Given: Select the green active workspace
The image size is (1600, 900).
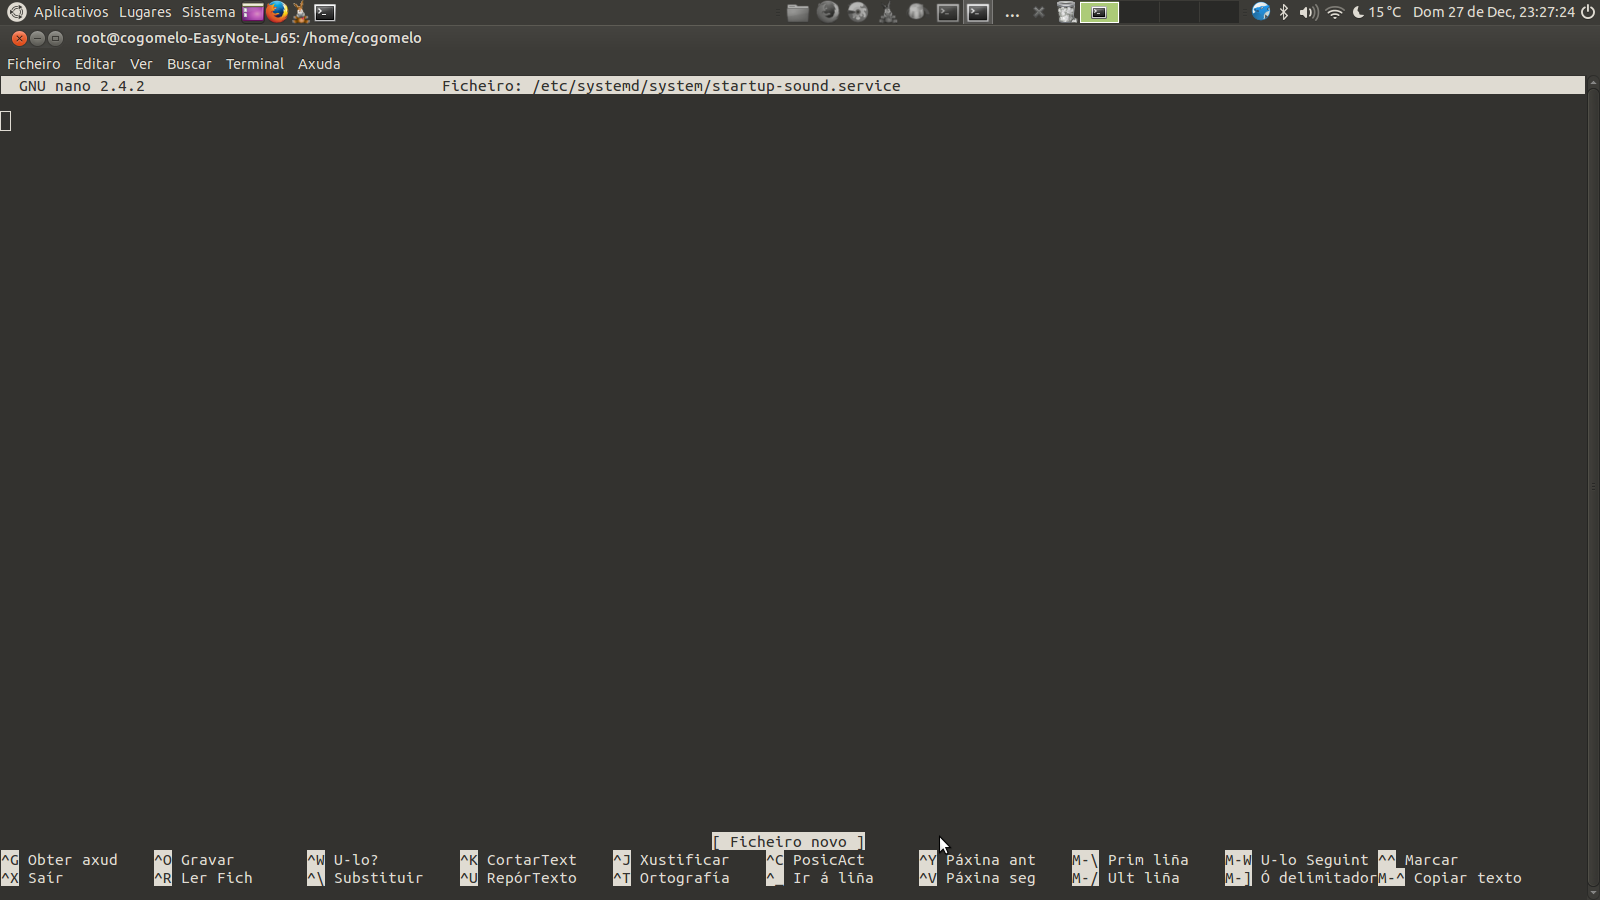Looking at the screenshot, I should (x=1099, y=12).
